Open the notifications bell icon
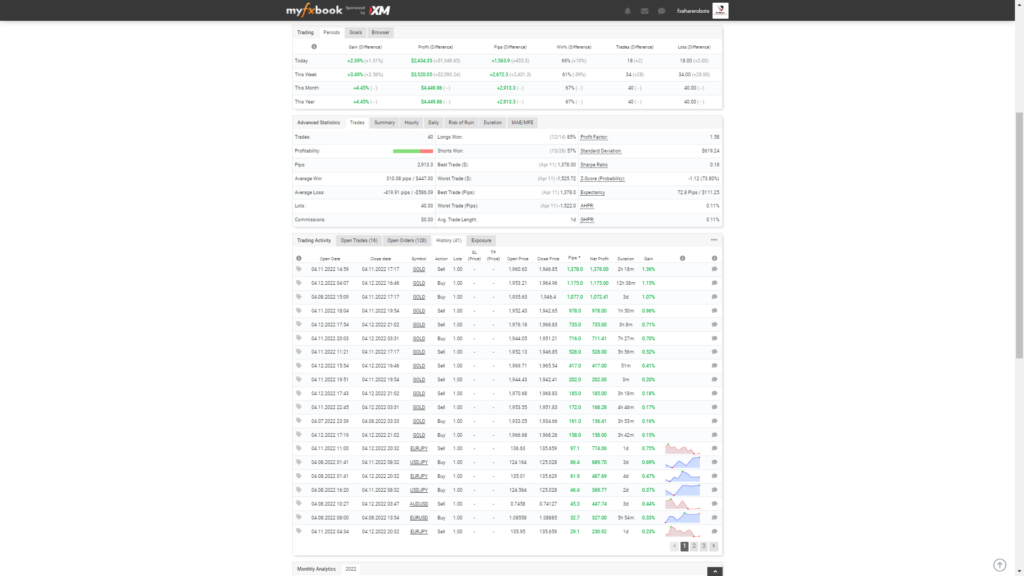The height and width of the screenshot is (576, 1024). (629, 11)
